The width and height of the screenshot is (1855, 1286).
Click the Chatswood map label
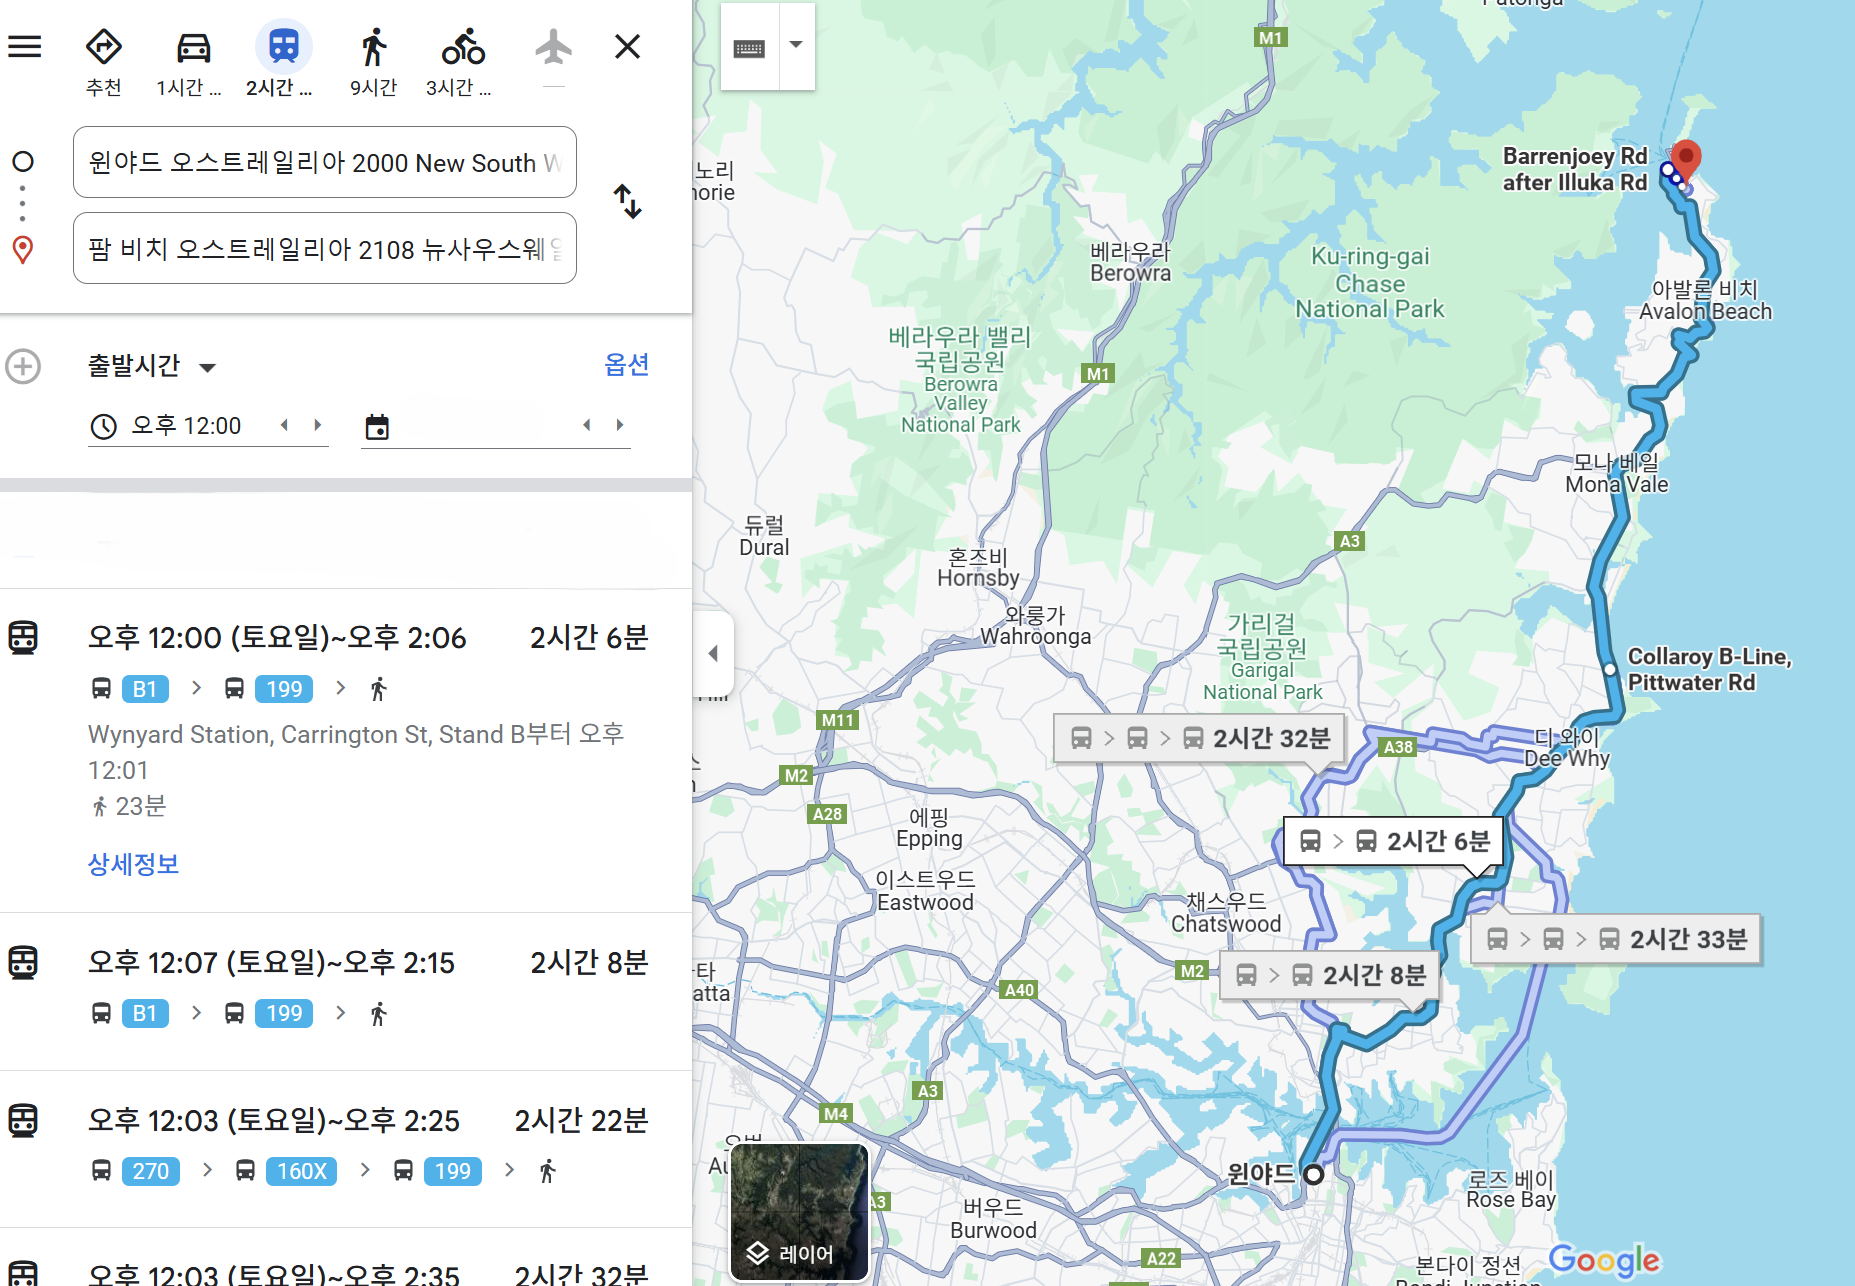pyautogui.click(x=1226, y=913)
